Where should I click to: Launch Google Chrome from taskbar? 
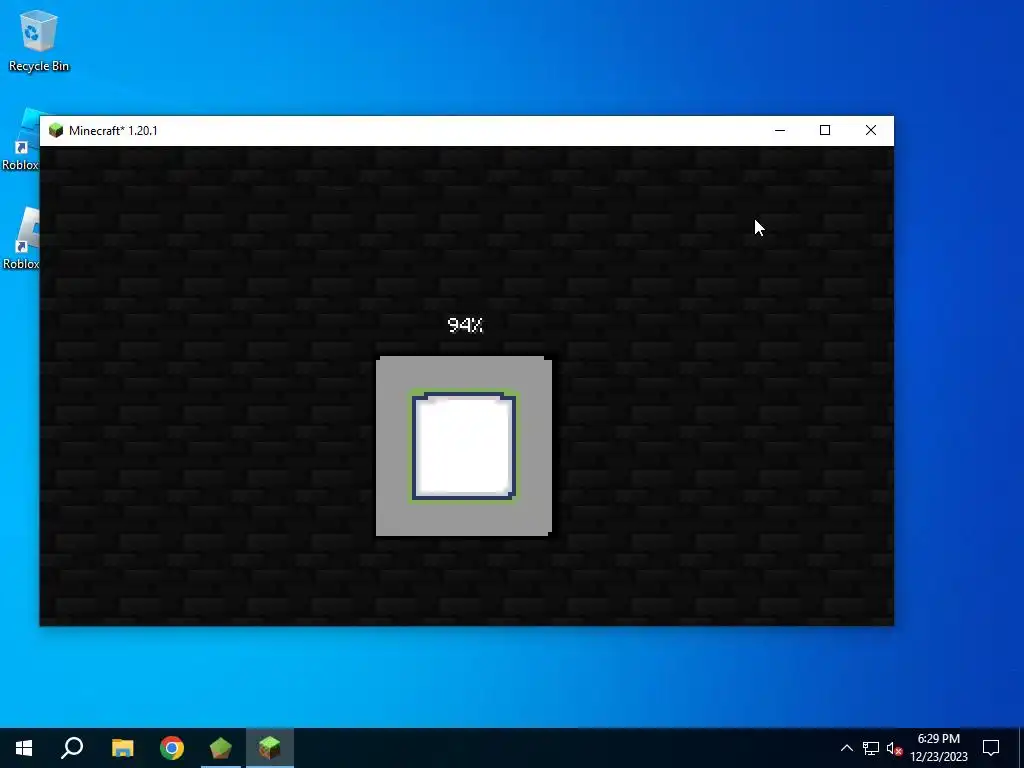[x=172, y=748]
